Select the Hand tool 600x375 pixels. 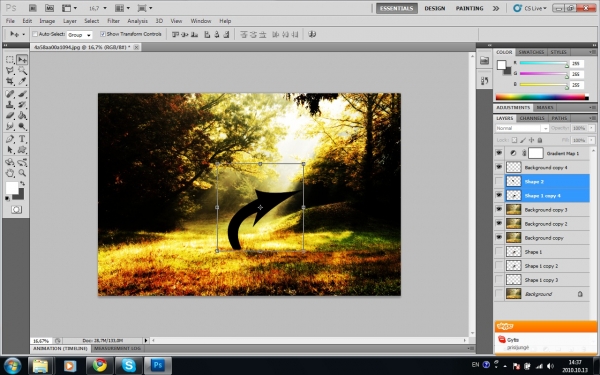pos(10,173)
